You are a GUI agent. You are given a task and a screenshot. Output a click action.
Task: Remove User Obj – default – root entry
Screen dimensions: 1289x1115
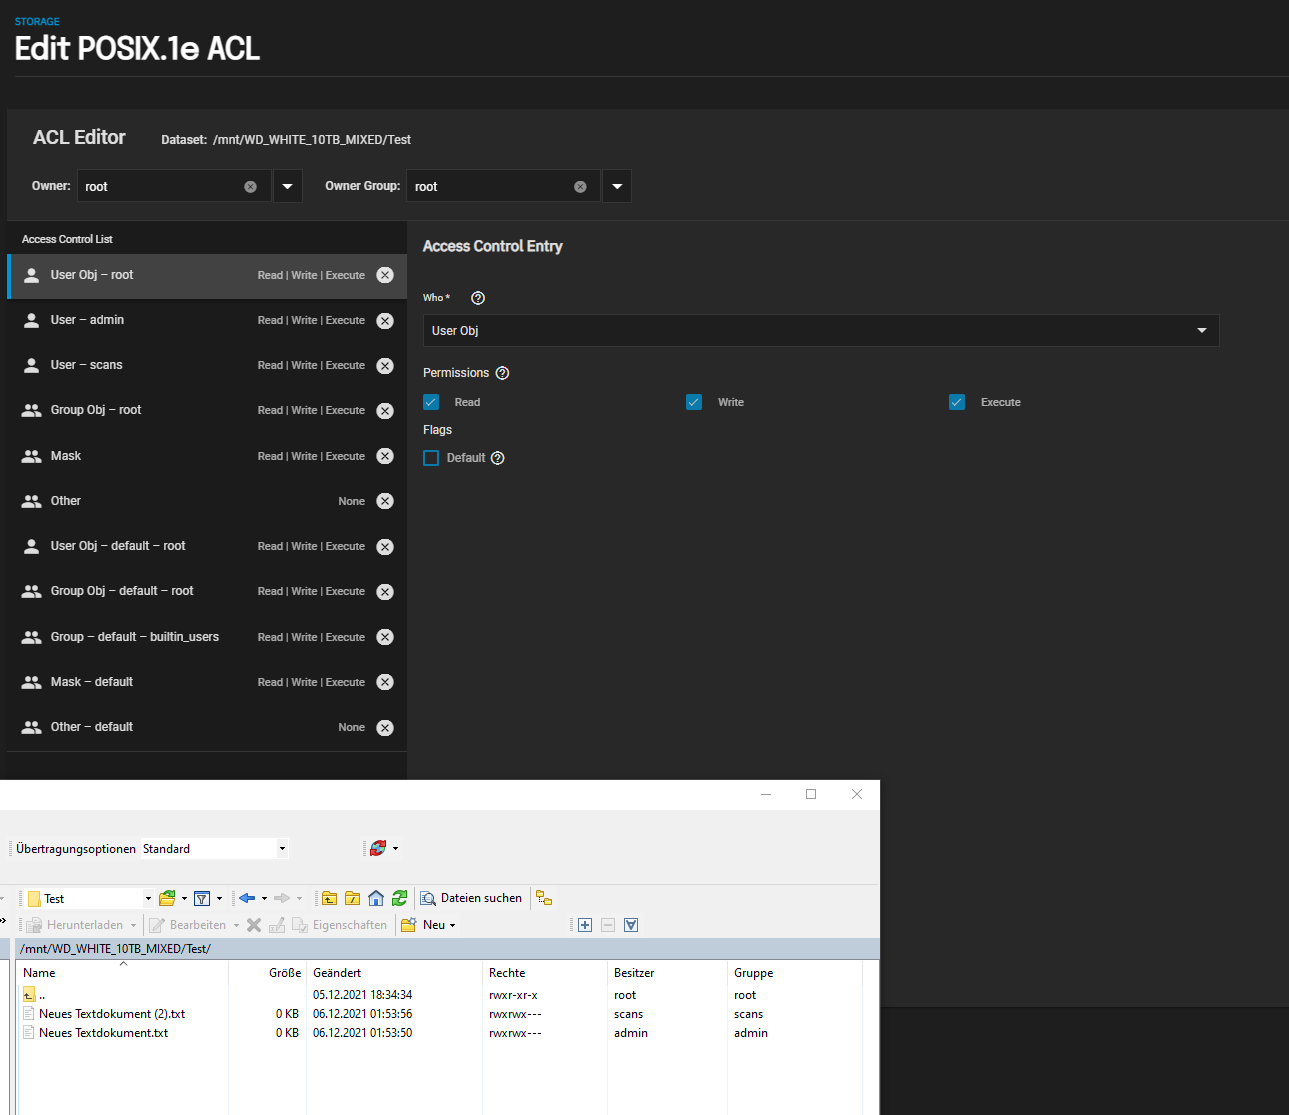[385, 547]
